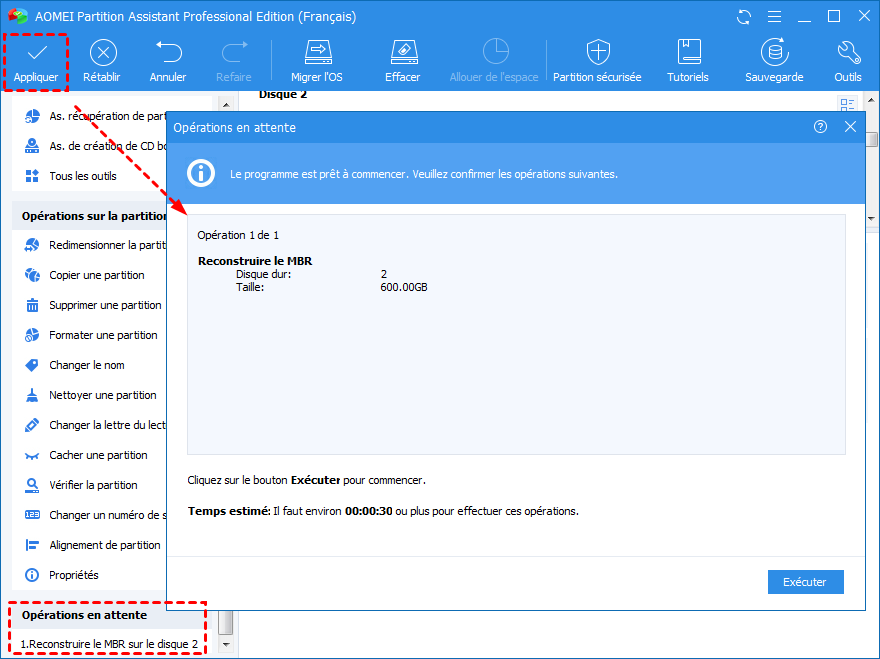Image resolution: width=880 pixels, height=659 pixels.
Task: Click the Tous les outils grid icon
Action: (x=32, y=176)
